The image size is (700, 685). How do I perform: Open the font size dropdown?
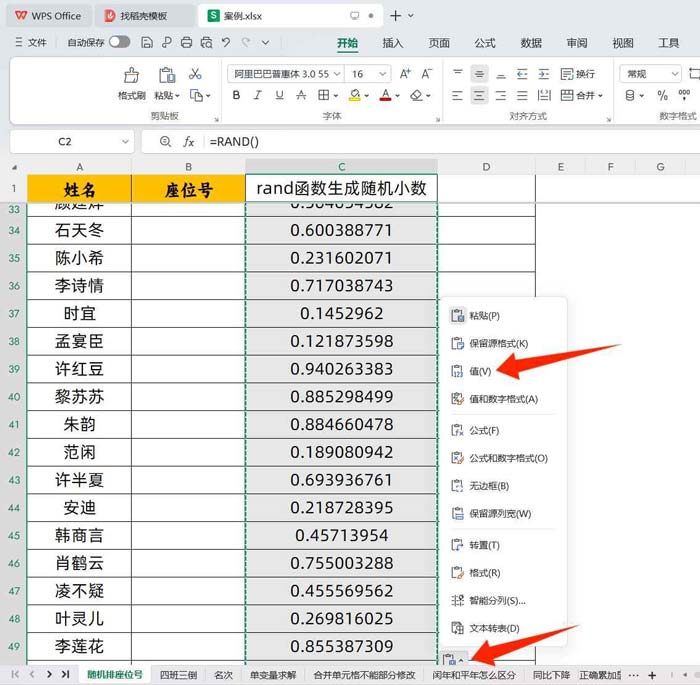[x=383, y=74]
